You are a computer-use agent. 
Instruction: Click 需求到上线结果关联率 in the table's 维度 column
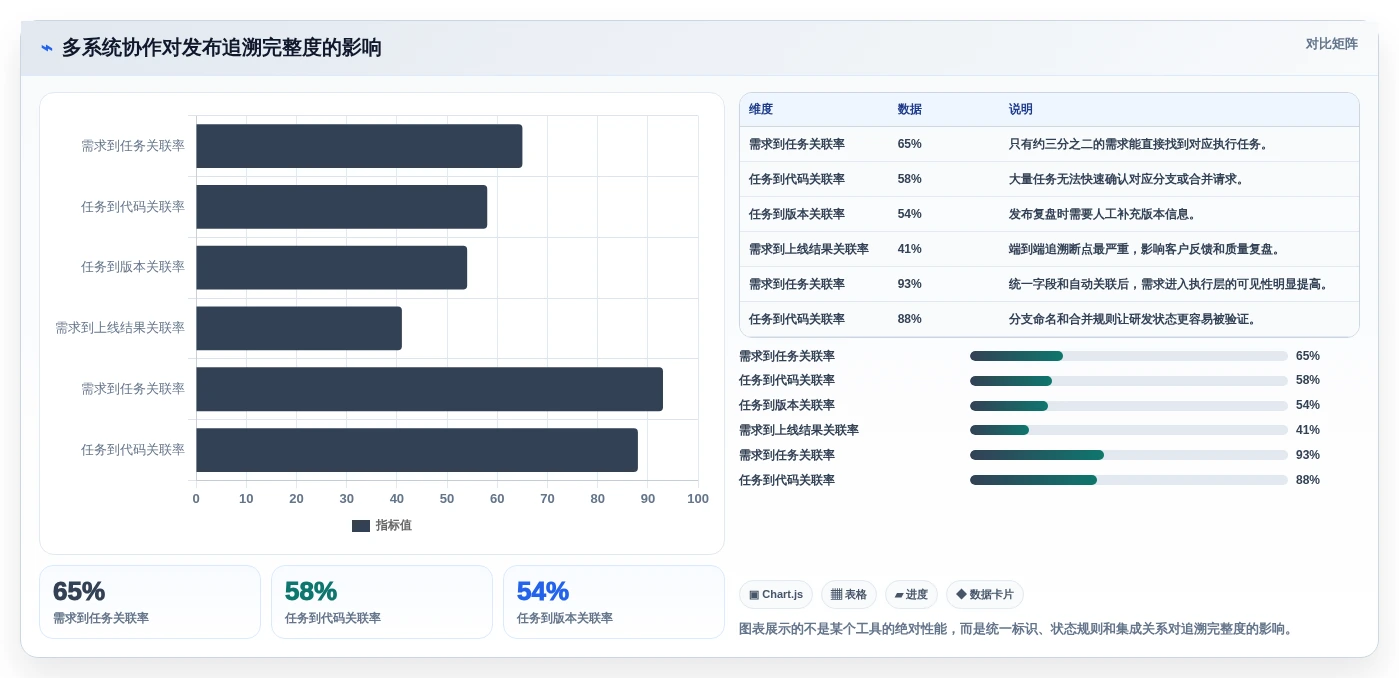point(809,249)
